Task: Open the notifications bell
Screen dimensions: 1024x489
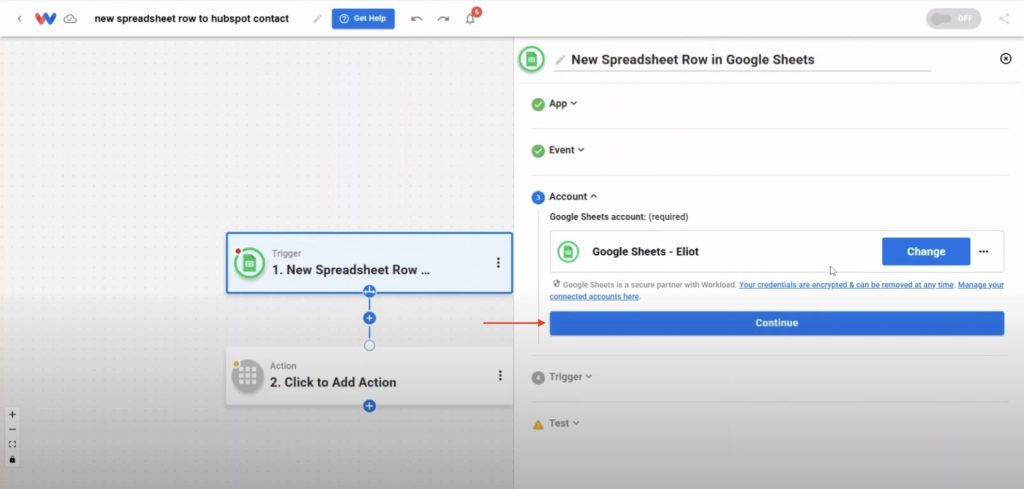Action: pyautogui.click(x=470, y=19)
